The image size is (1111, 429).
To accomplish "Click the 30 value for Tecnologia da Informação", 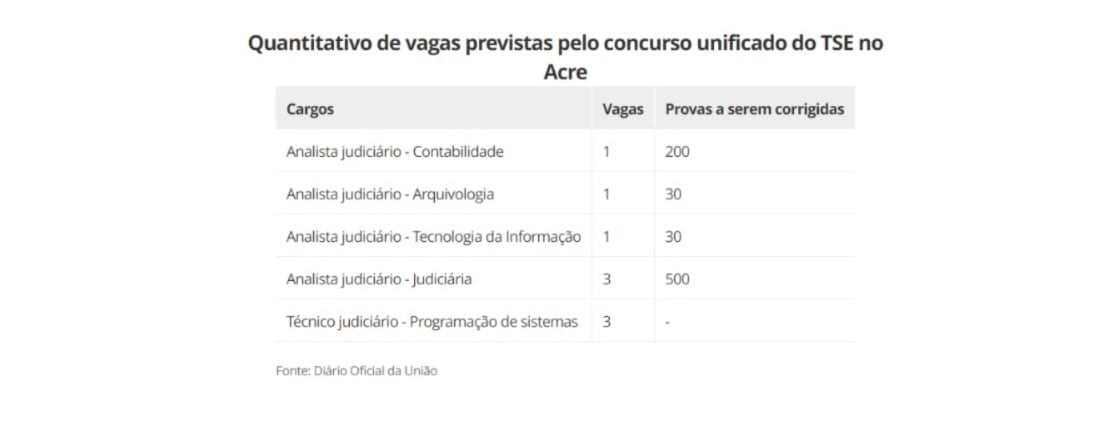I will [673, 236].
